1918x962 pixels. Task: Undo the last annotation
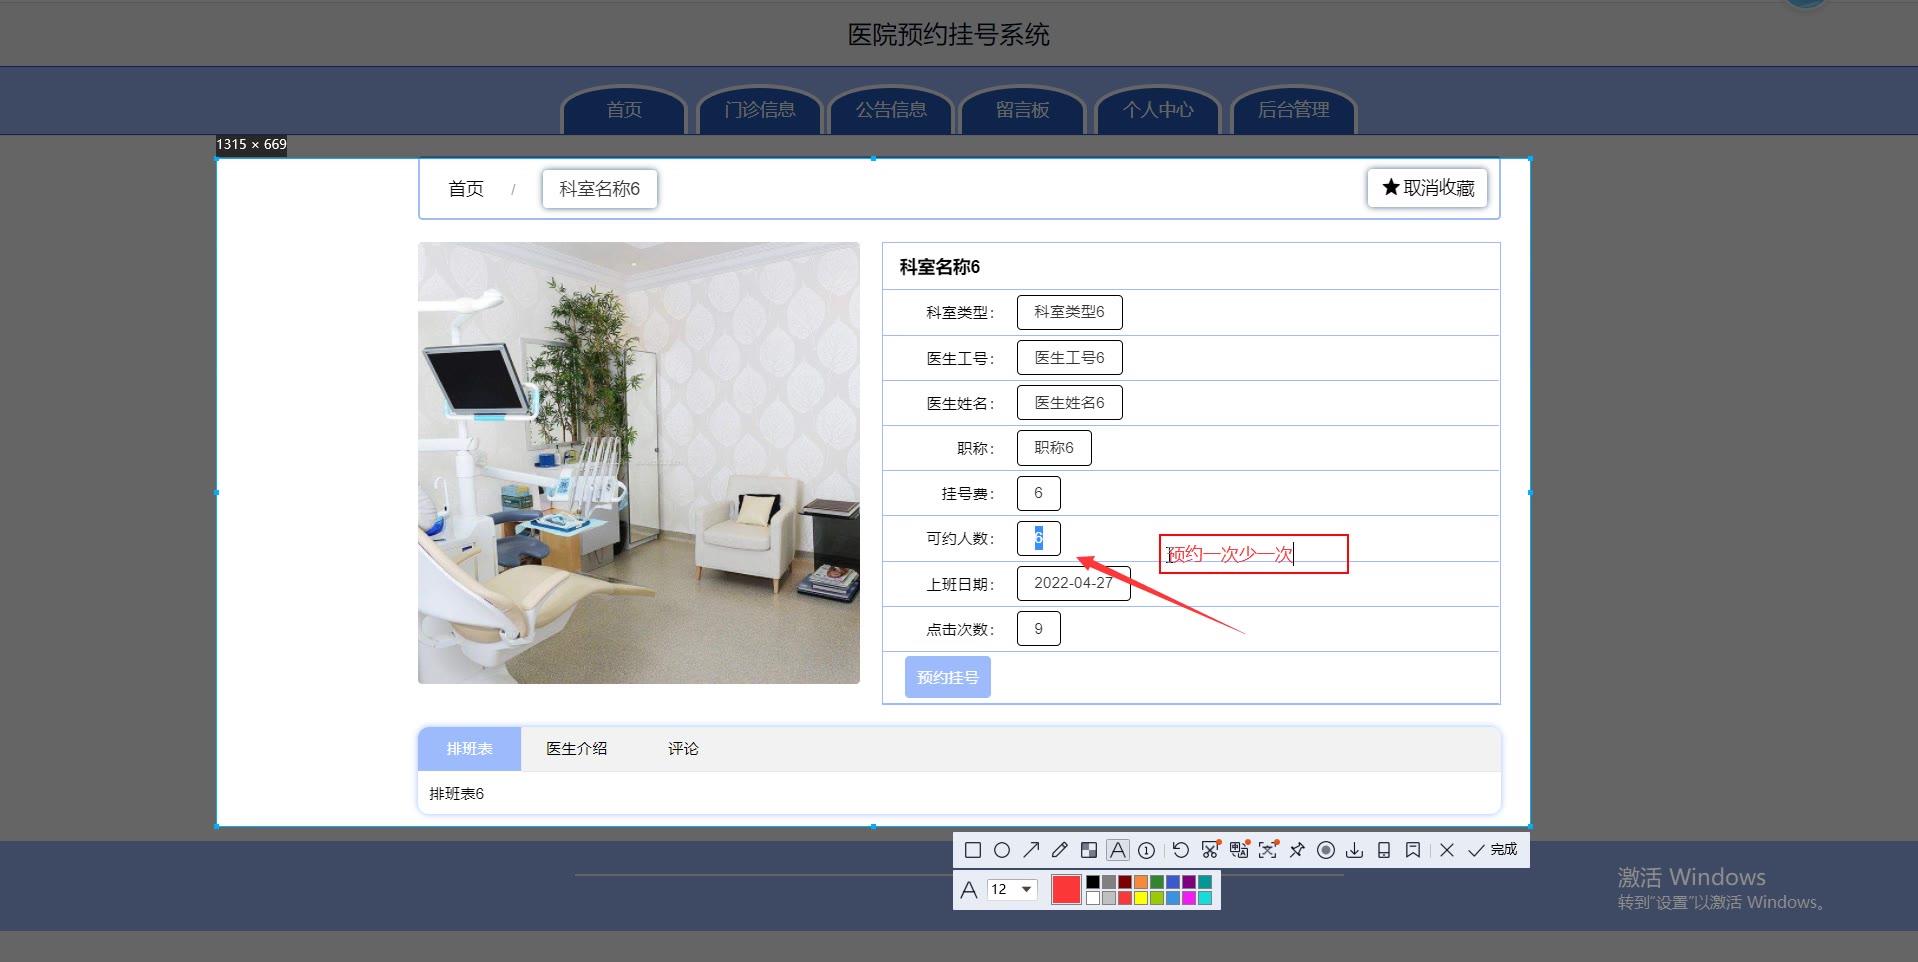pos(1181,850)
